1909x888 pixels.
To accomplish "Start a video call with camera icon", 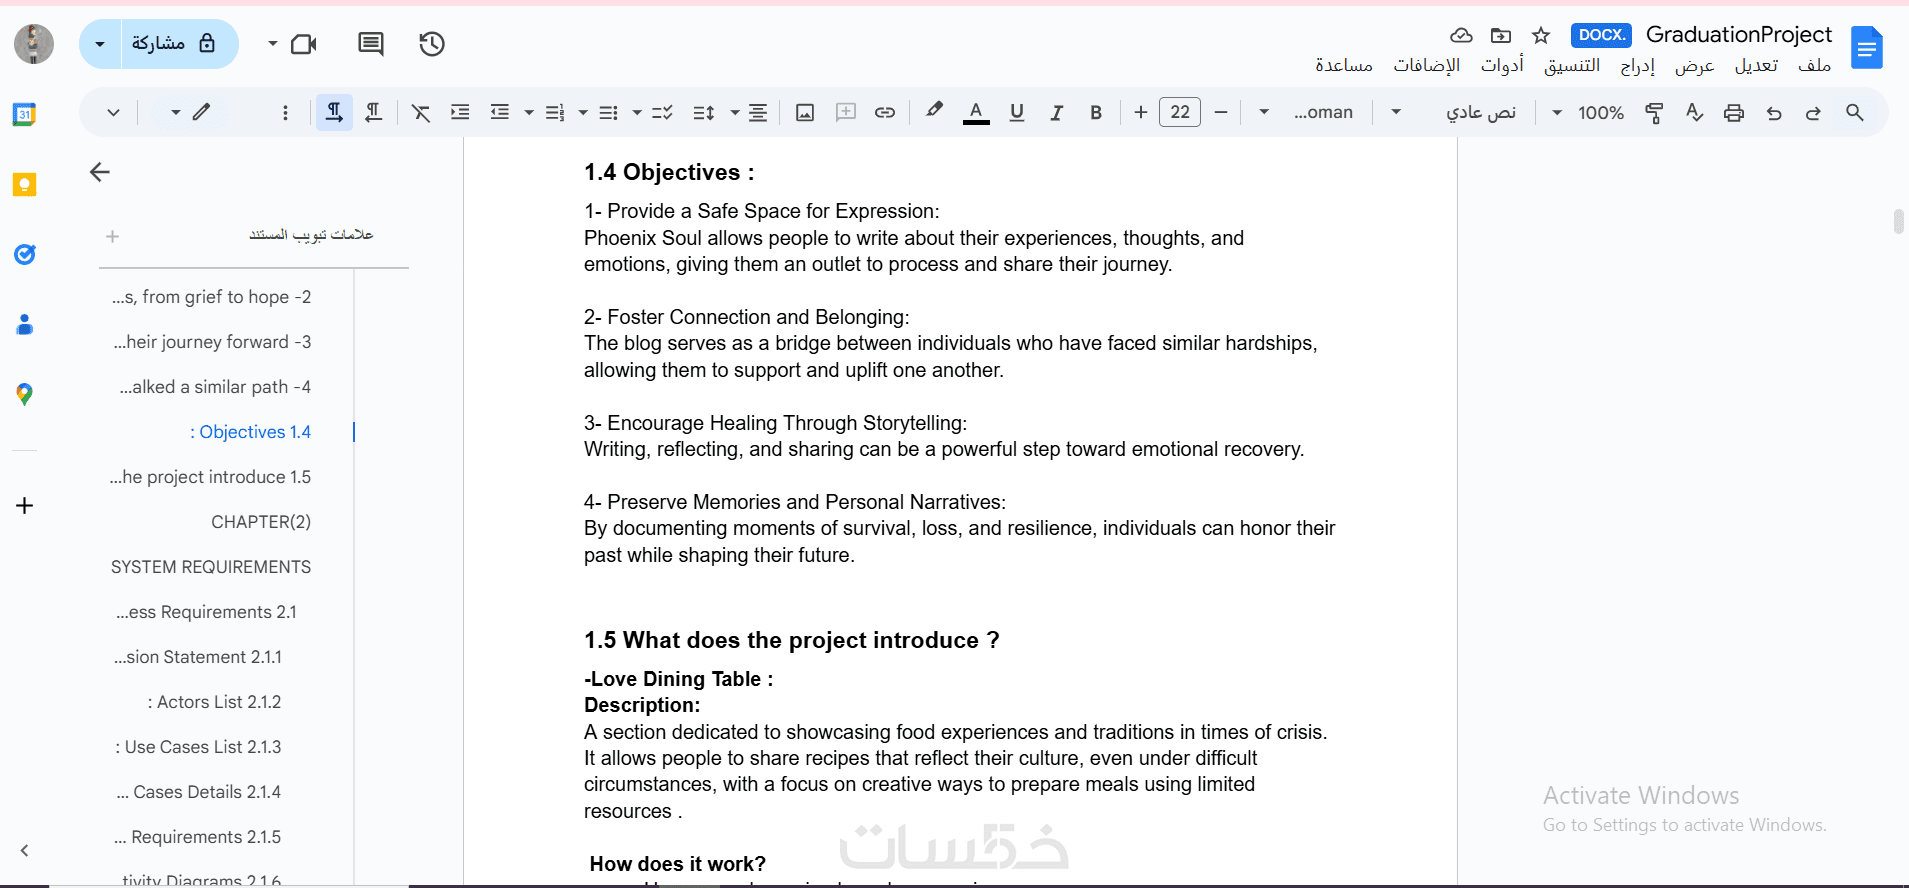I will [x=303, y=44].
